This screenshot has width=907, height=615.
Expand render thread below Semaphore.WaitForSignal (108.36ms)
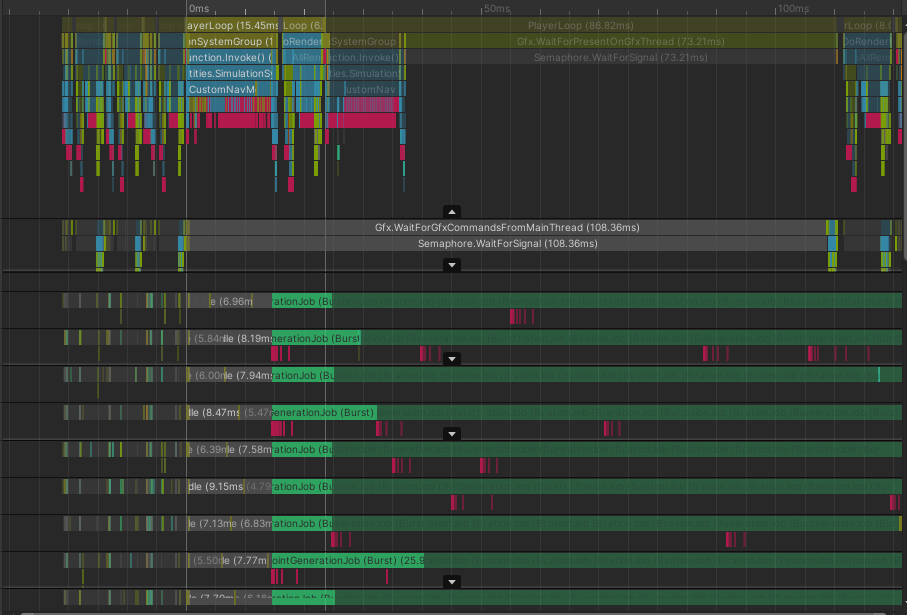click(x=452, y=265)
